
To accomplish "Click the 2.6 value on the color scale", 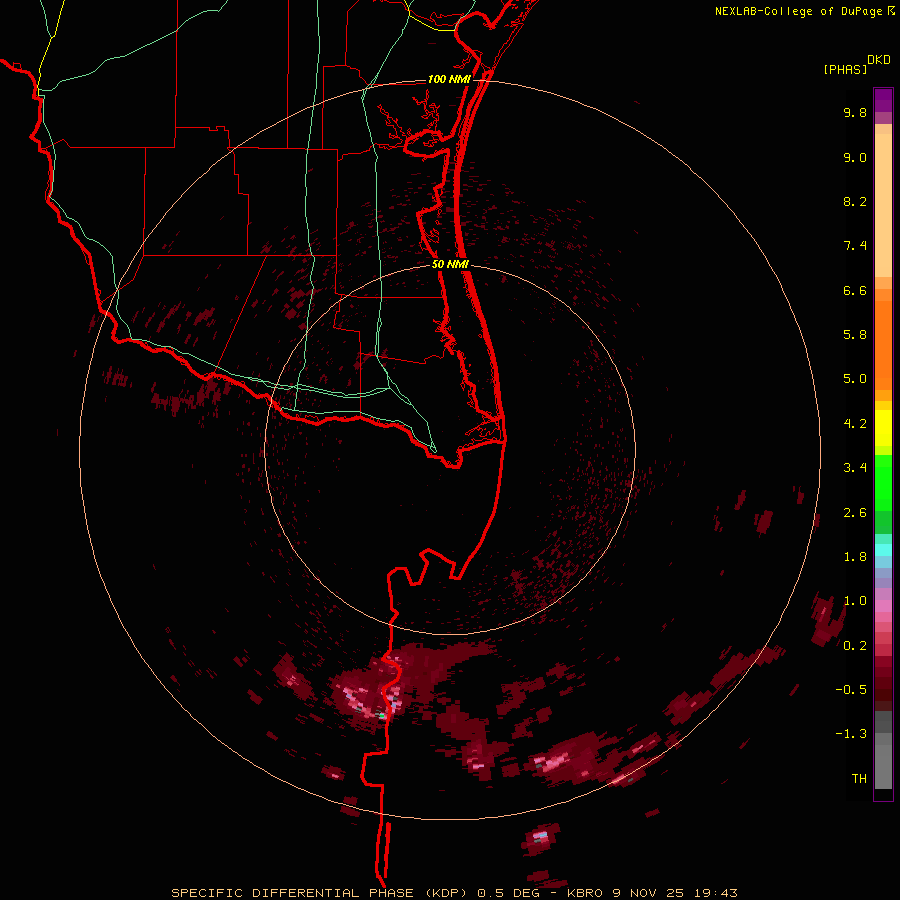I will [x=855, y=513].
